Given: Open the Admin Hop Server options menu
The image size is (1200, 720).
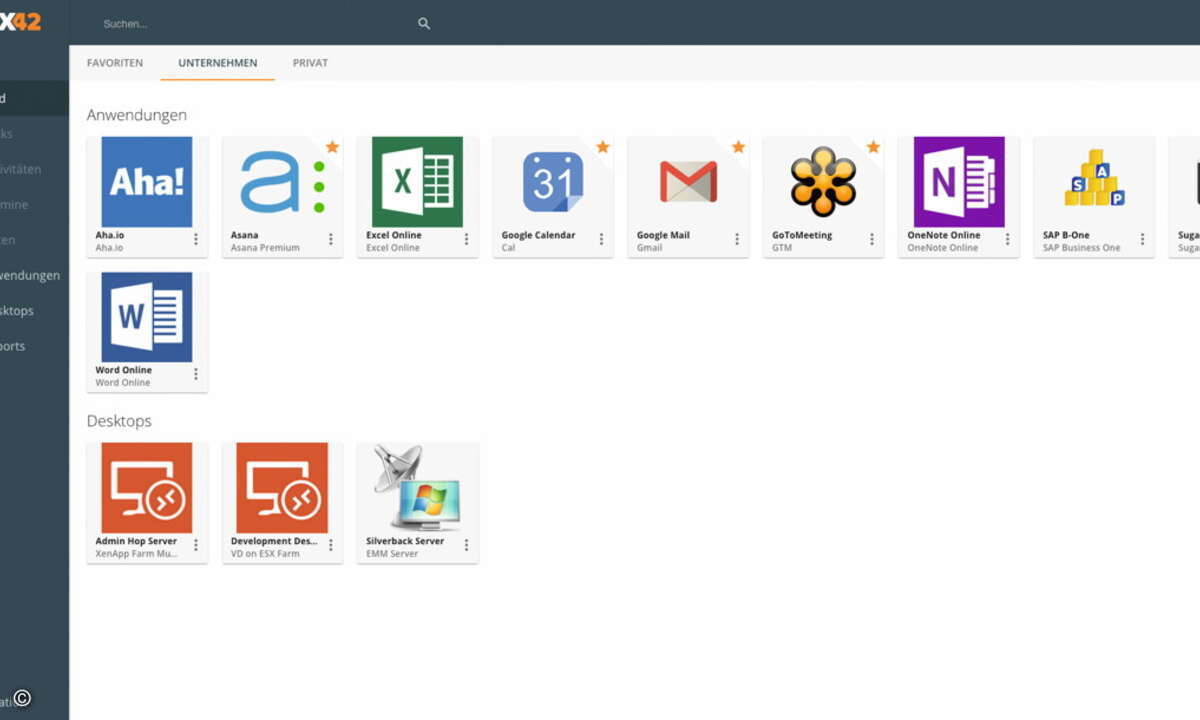Looking at the screenshot, I should coord(195,545).
